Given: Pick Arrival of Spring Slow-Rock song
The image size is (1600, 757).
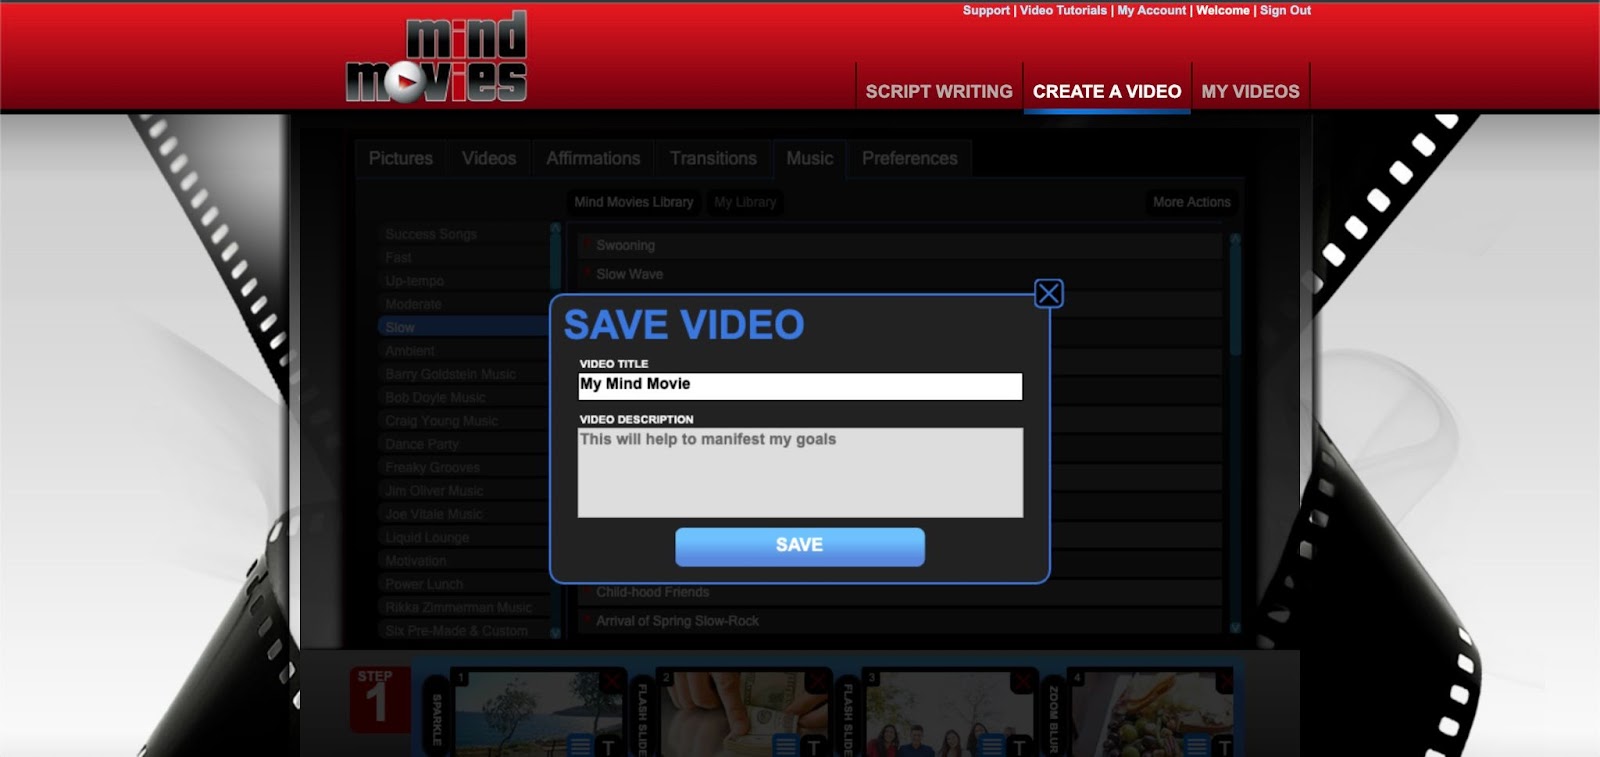Looking at the screenshot, I should pyautogui.click(x=900, y=621).
